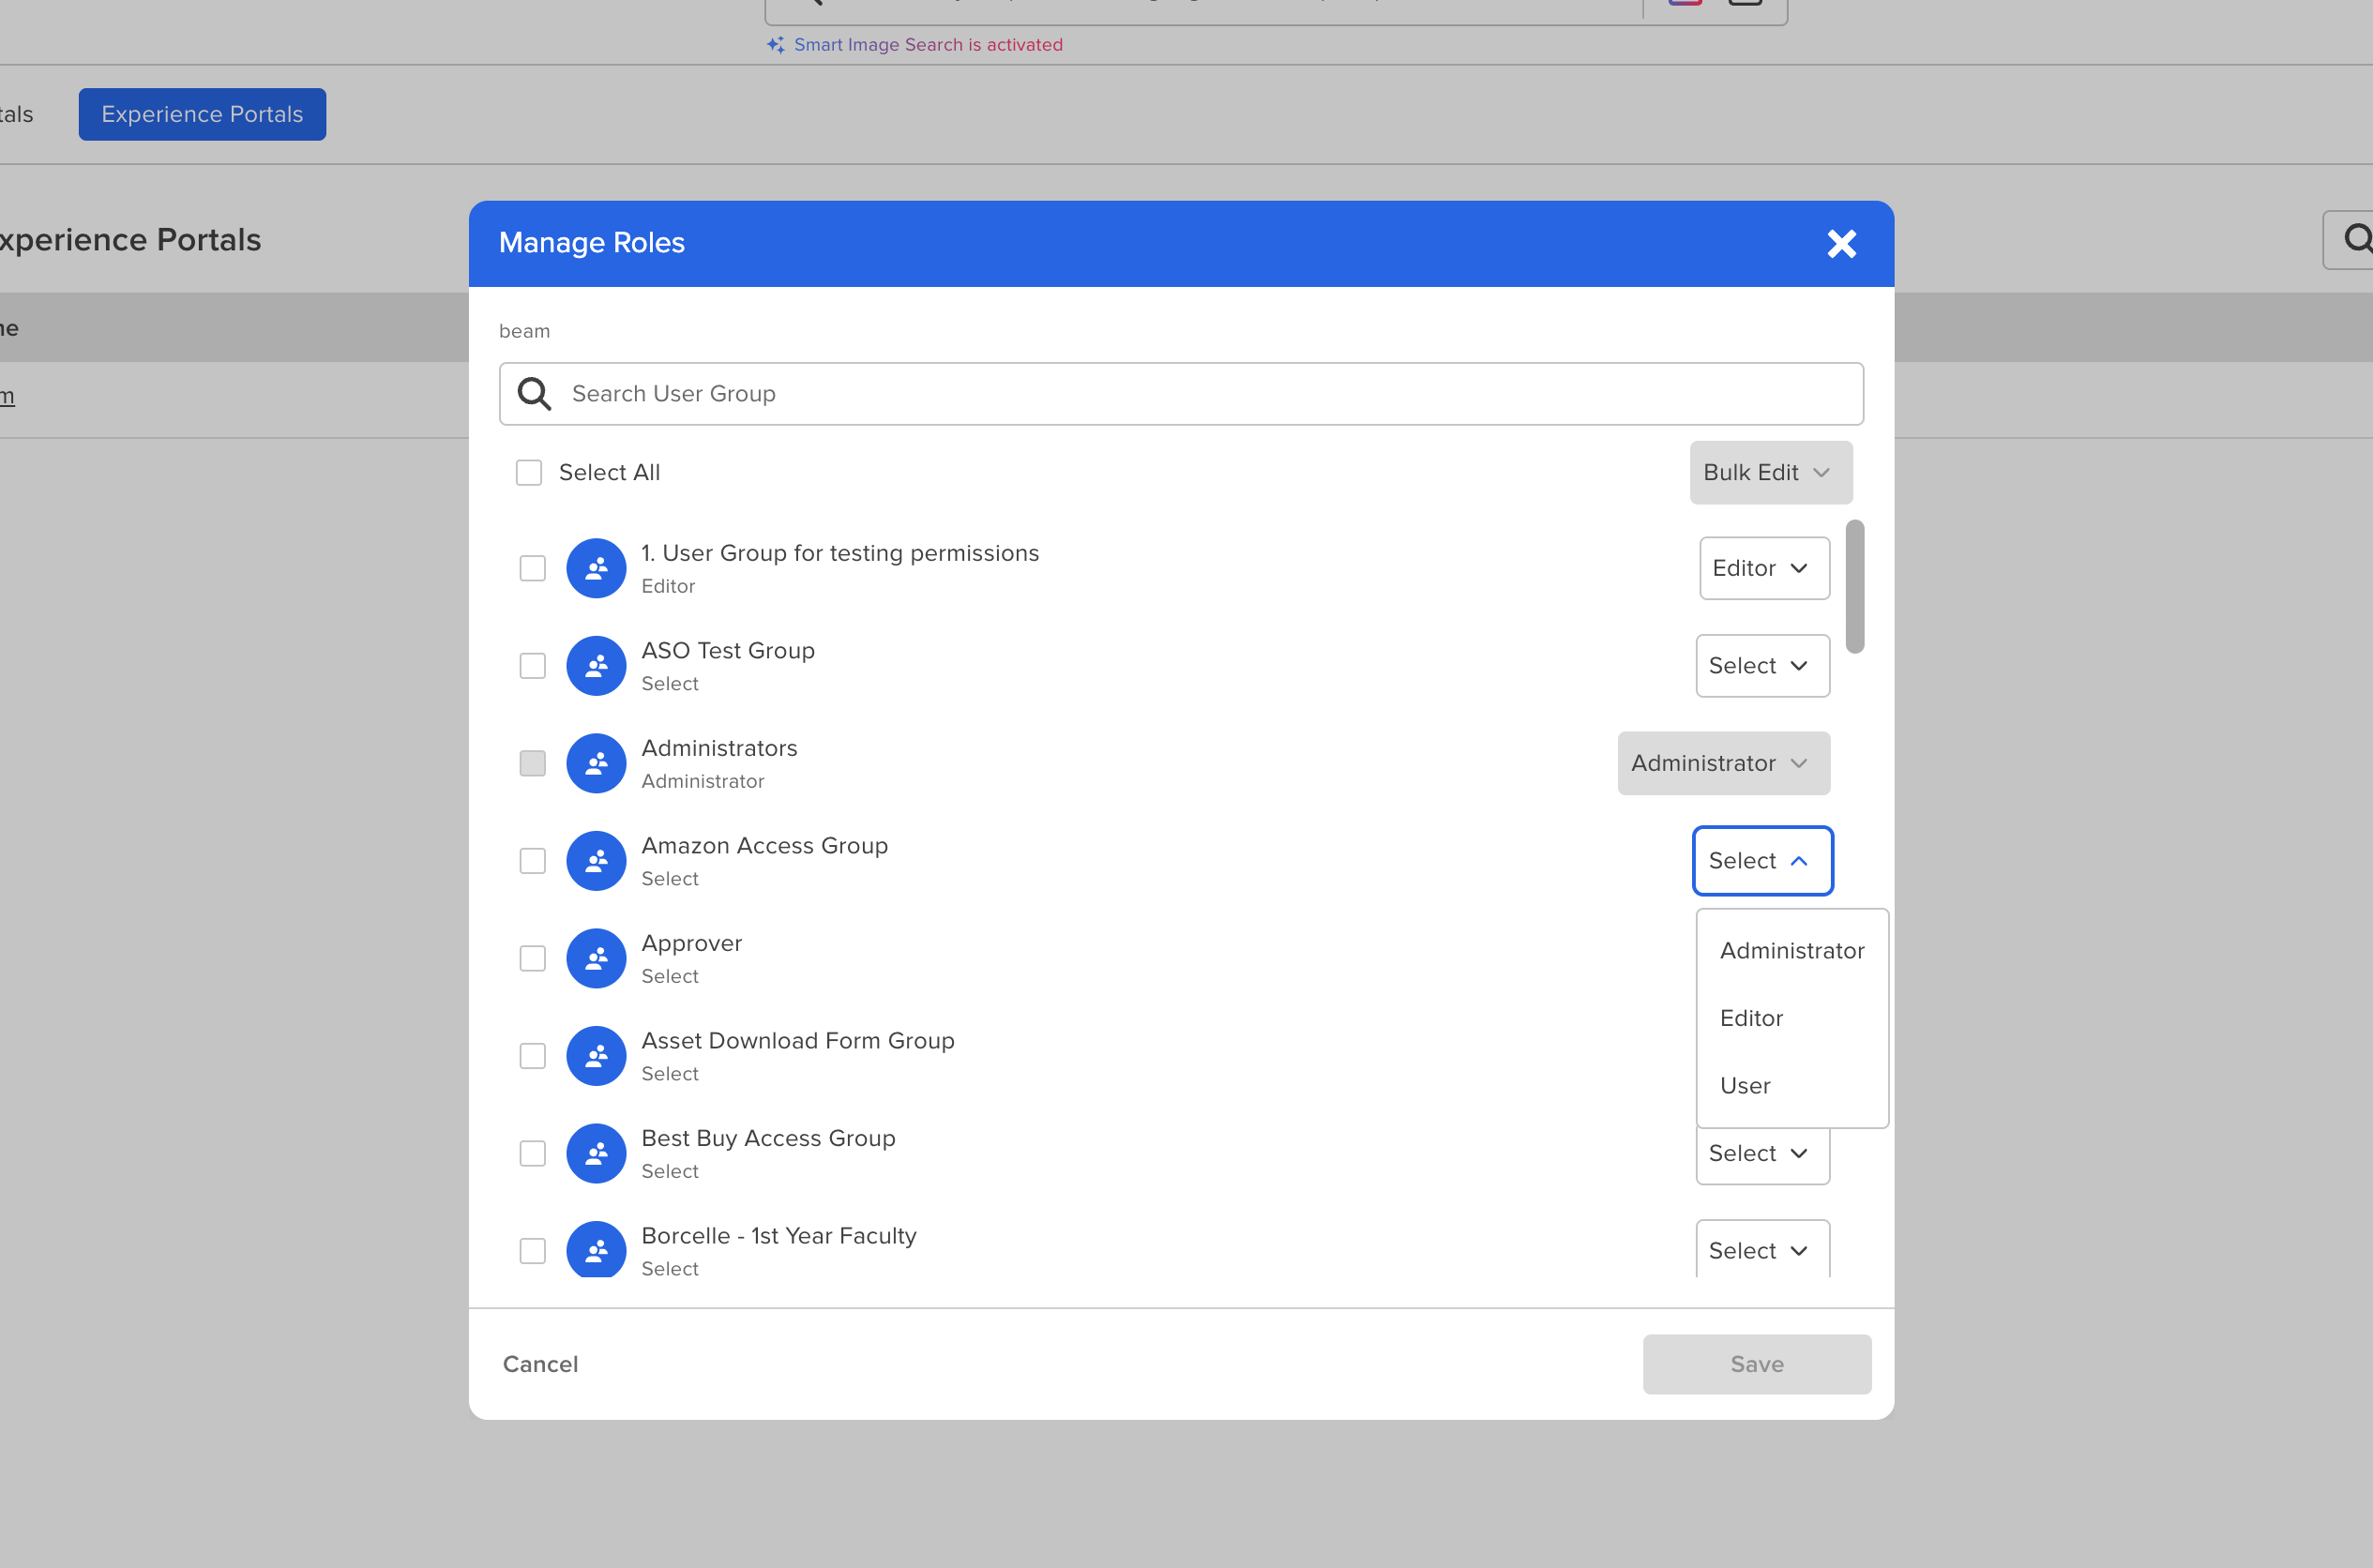Open the Bulk Edit dropdown

point(1771,473)
